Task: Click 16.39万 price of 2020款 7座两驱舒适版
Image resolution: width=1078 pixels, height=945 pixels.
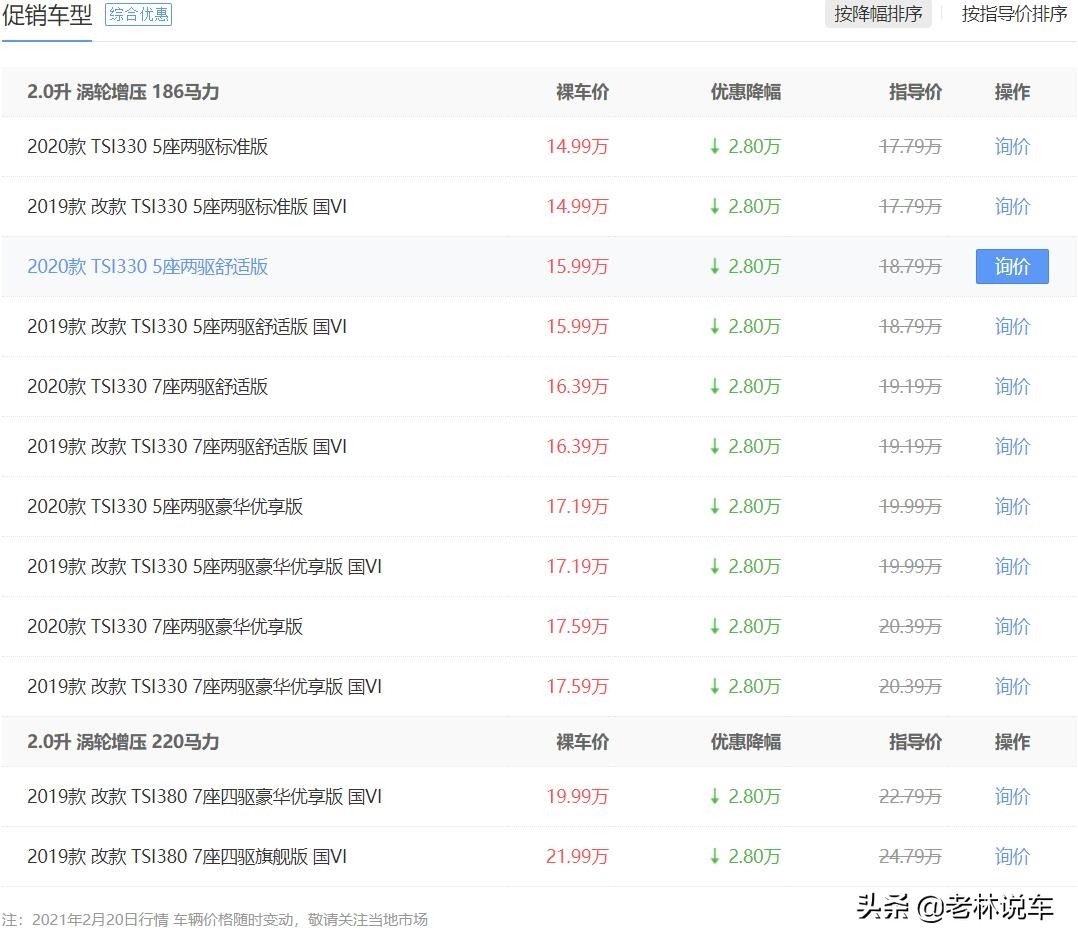Action: [577, 386]
